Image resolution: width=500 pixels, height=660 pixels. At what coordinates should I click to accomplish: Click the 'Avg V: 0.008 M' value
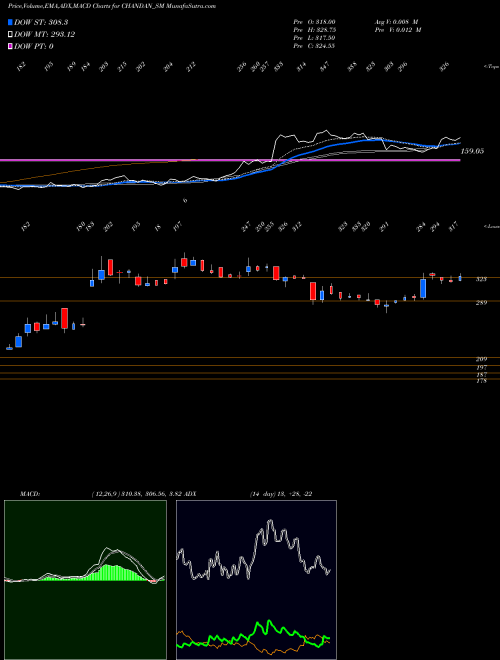(398, 22)
